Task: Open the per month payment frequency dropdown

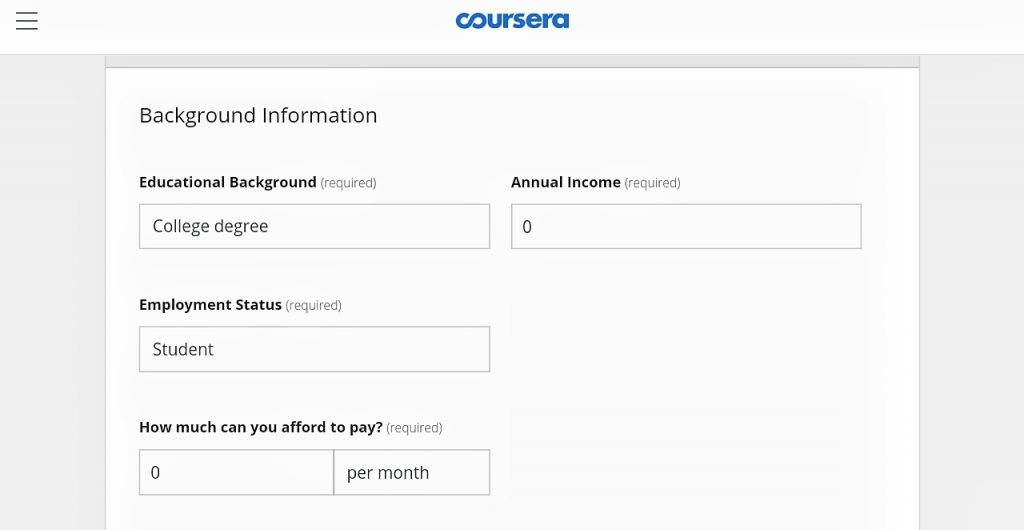Action: [x=411, y=473]
